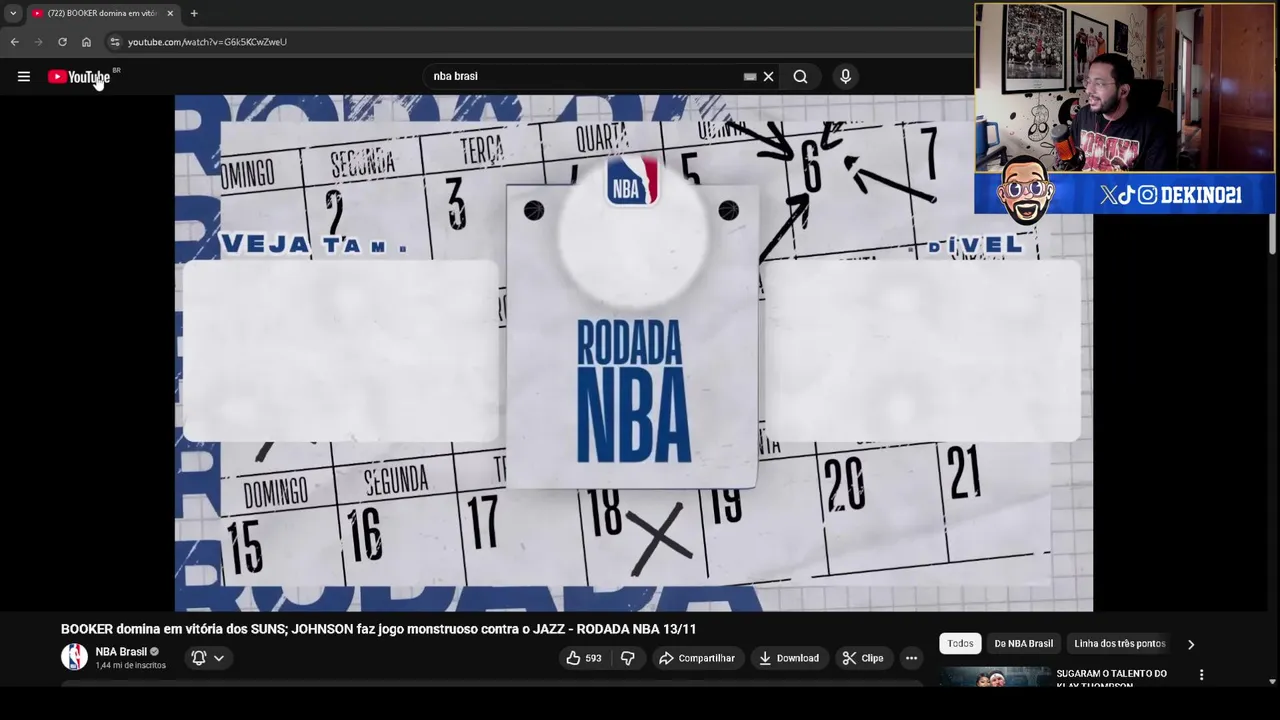The height and width of the screenshot is (720, 1280).
Task: Click the address bar URL
Action: [207, 42]
